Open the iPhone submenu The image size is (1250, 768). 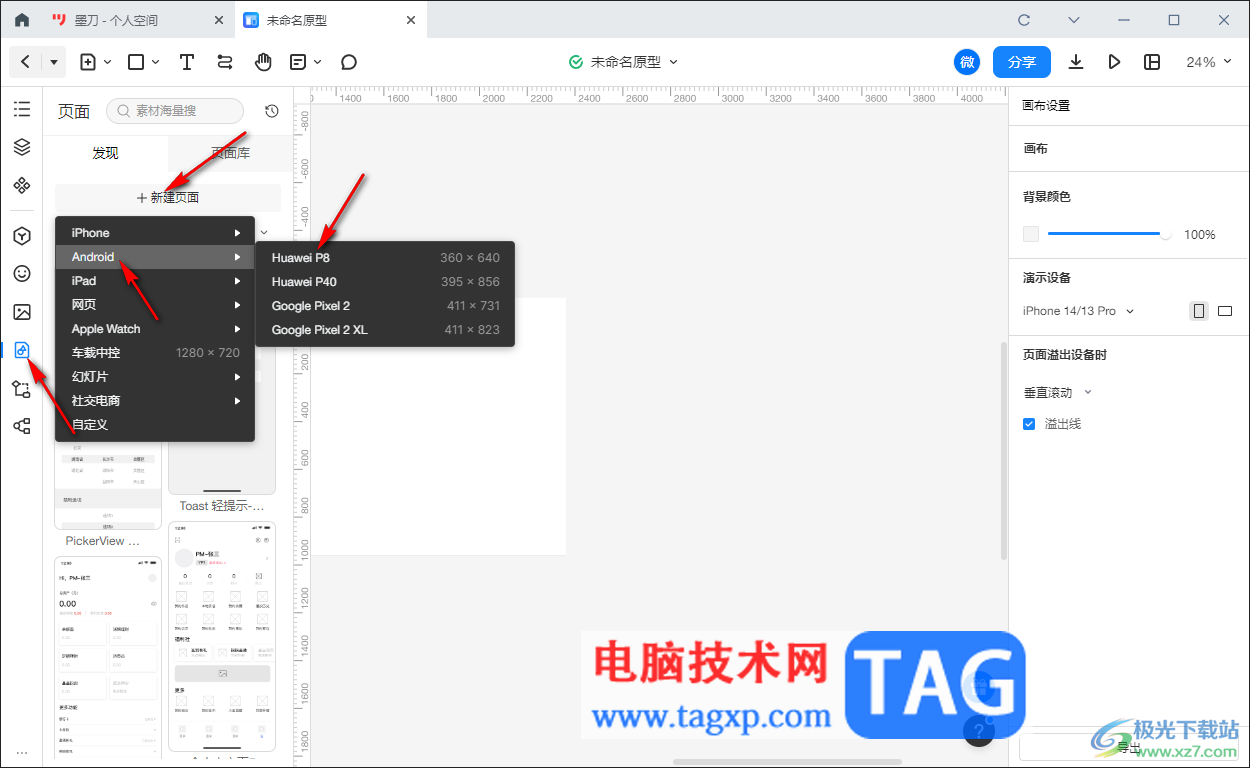(x=155, y=233)
